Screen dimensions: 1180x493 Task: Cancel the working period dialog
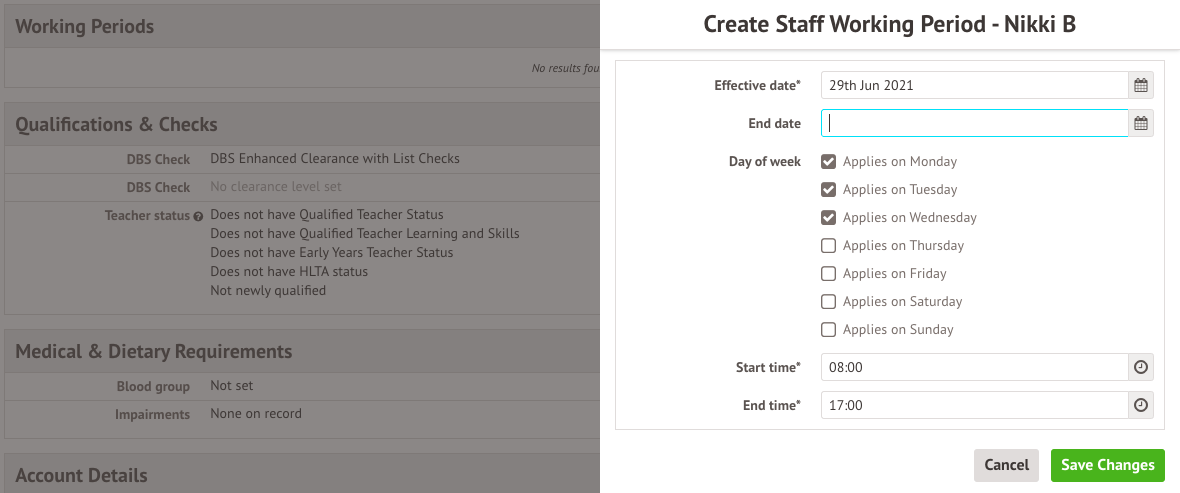click(1006, 465)
